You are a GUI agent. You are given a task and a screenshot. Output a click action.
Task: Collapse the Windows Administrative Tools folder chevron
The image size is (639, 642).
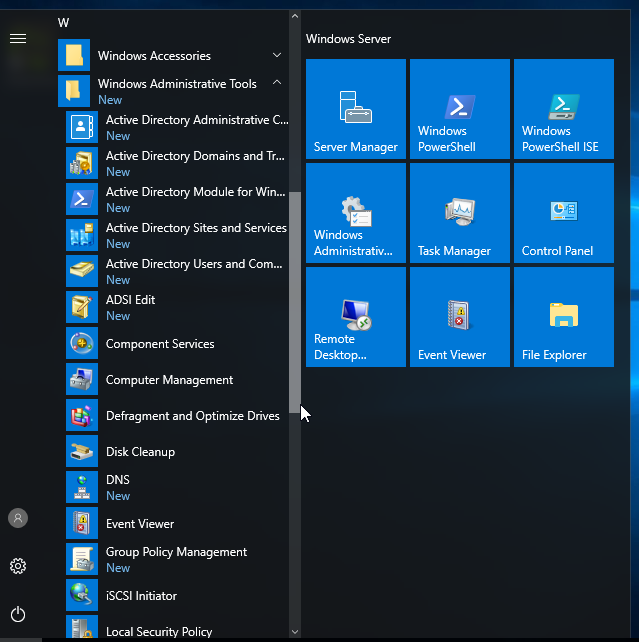pyautogui.click(x=277, y=82)
